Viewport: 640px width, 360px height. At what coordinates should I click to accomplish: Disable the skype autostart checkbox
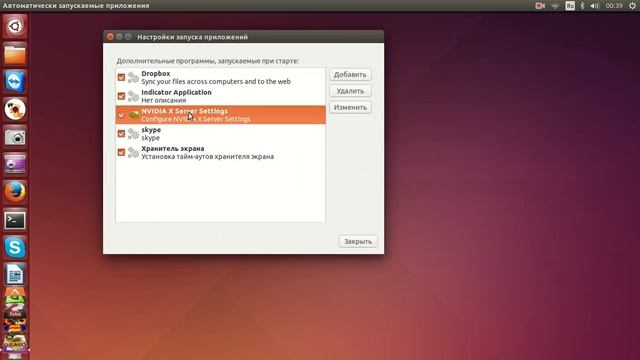point(121,133)
